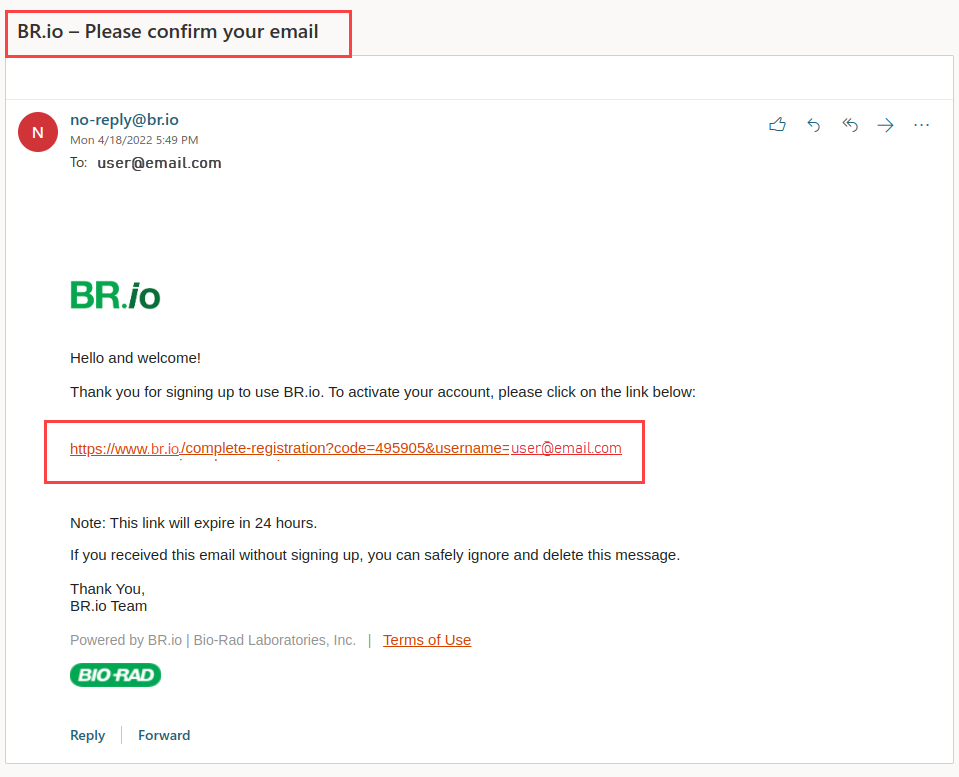Image resolution: width=959 pixels, height=777 pixels.
Task: Click the subject 'BR.io – Please confirm your email'
Action: tap(168, 31)
